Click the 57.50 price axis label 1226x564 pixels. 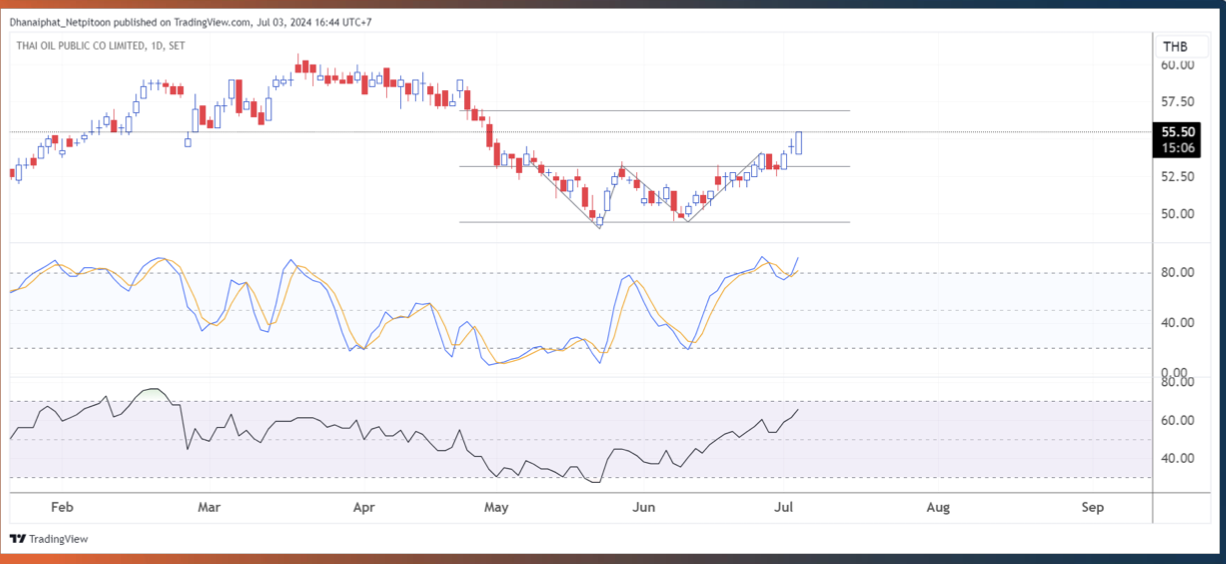coord(1177,102)
